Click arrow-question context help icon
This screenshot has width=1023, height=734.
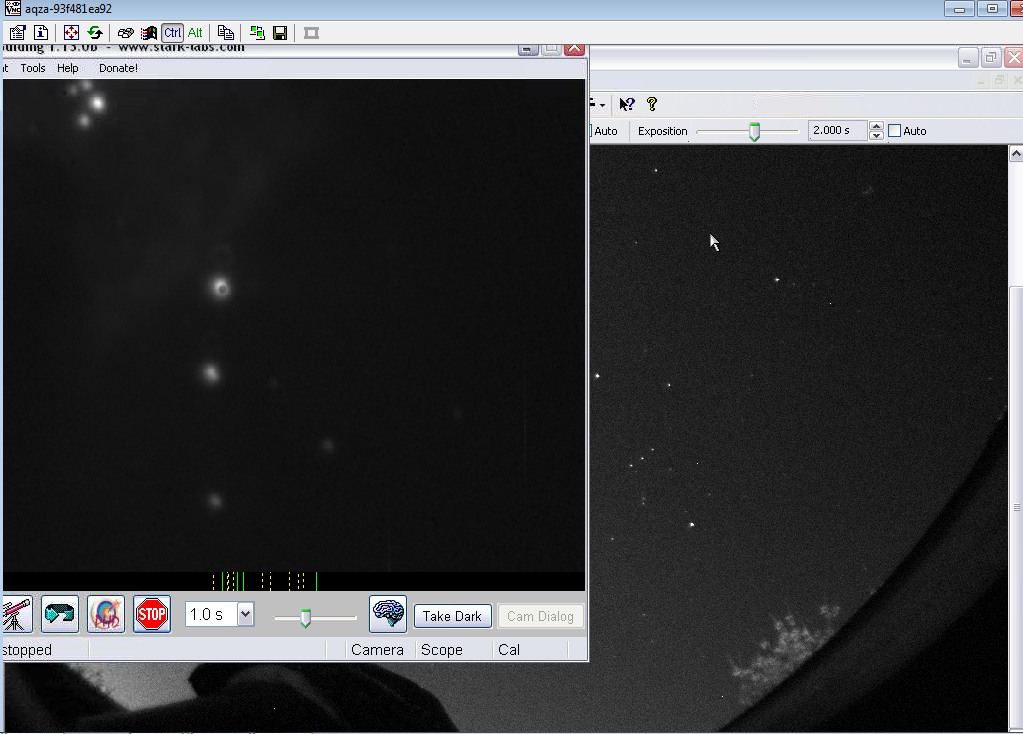click(627, 104)
